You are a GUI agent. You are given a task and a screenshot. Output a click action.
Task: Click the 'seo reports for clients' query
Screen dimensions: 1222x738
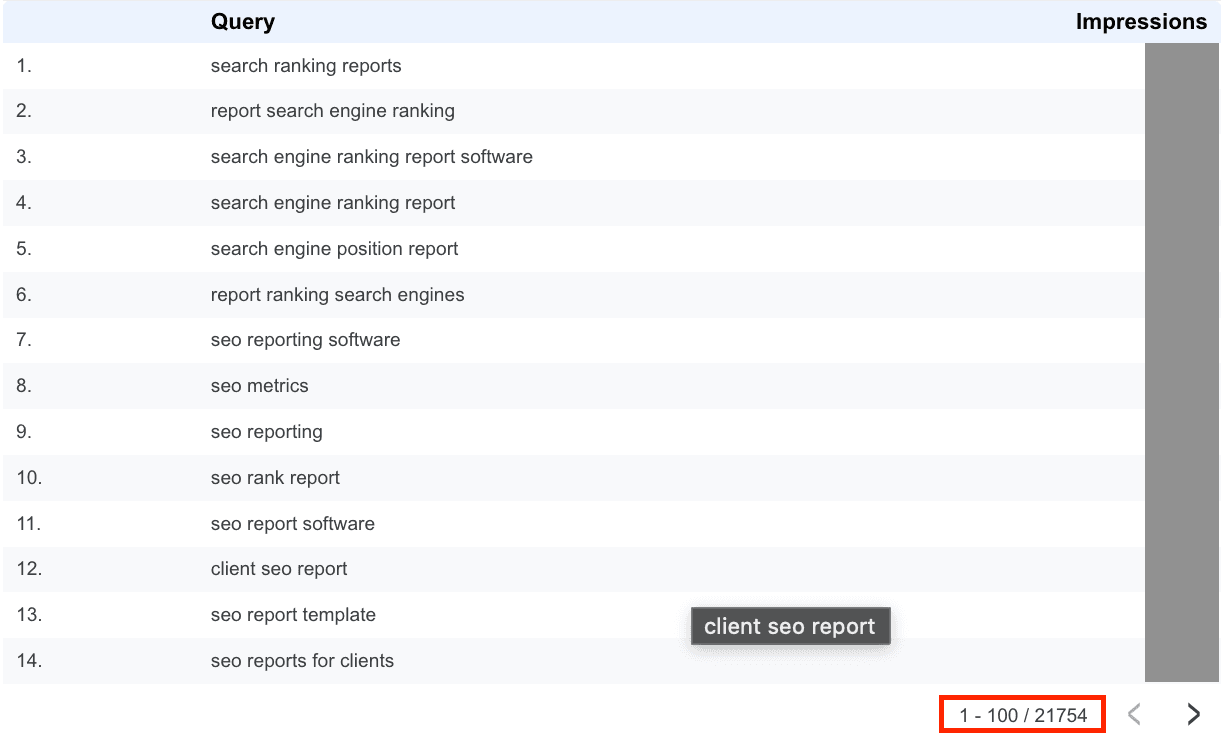click(x=301, y=661)
